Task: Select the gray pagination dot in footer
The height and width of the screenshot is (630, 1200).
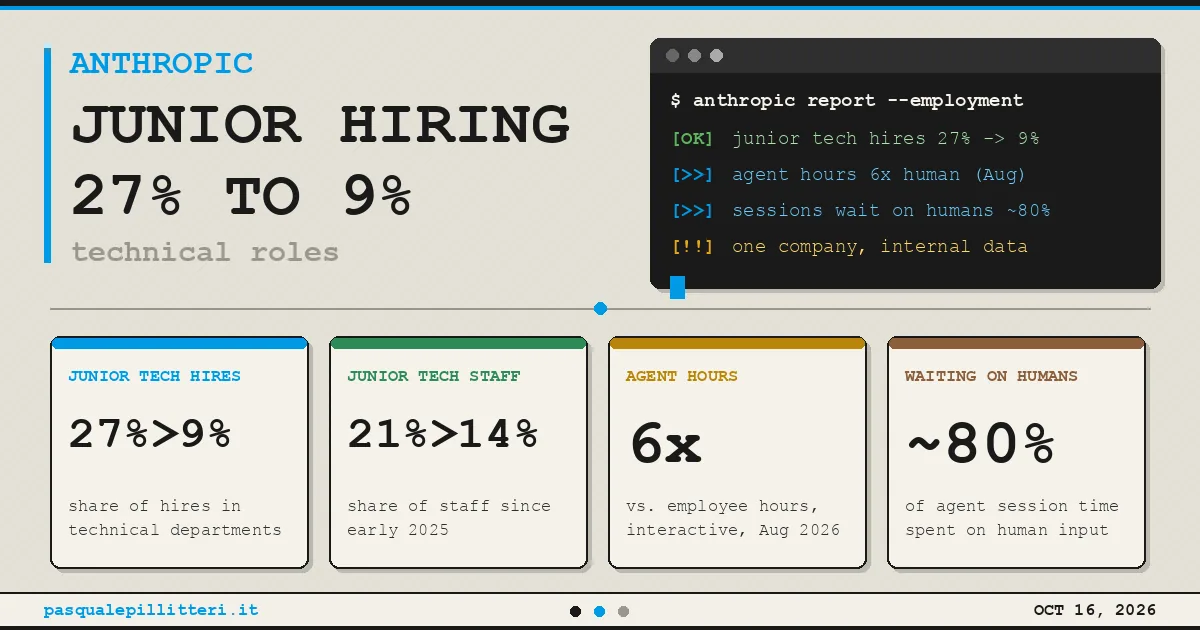Action: tap(623, 611)
